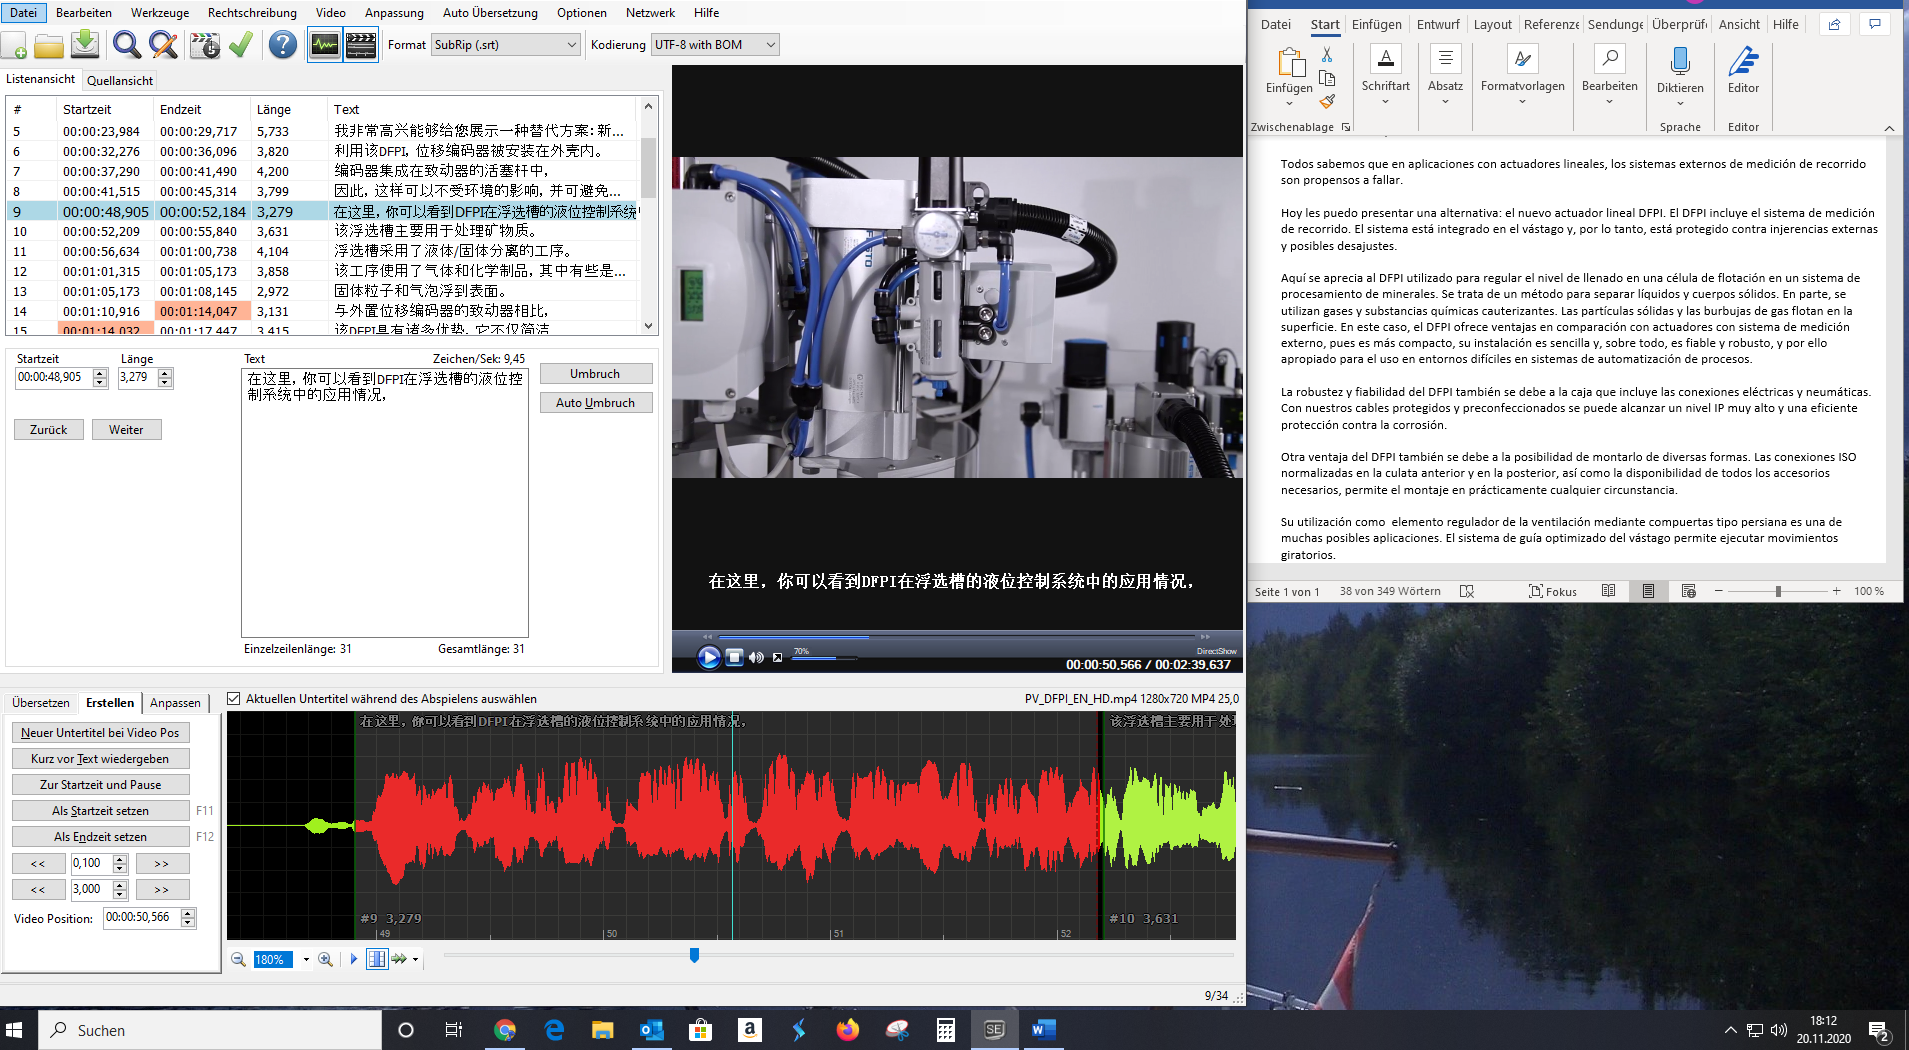The height and width of the screenshot is (1050, 1909).
Task: Click the Cut scissors icon in Word
Action: pyautogui.click(x=1327, y=55)
